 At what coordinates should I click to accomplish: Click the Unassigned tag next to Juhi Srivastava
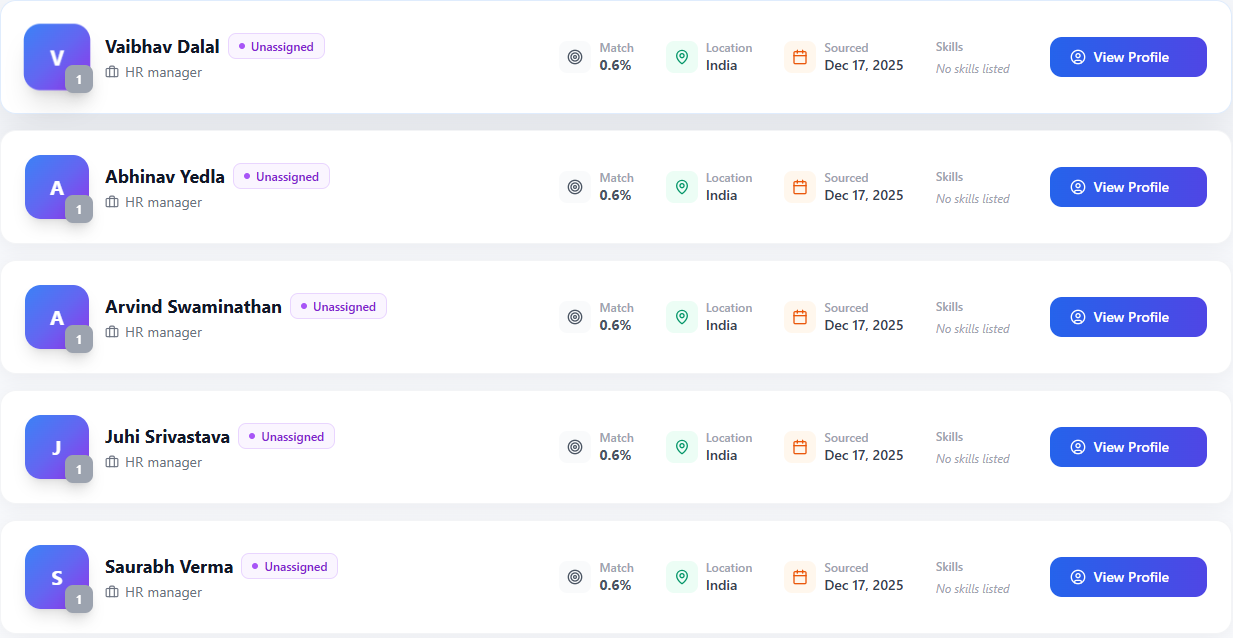(286, 437)
